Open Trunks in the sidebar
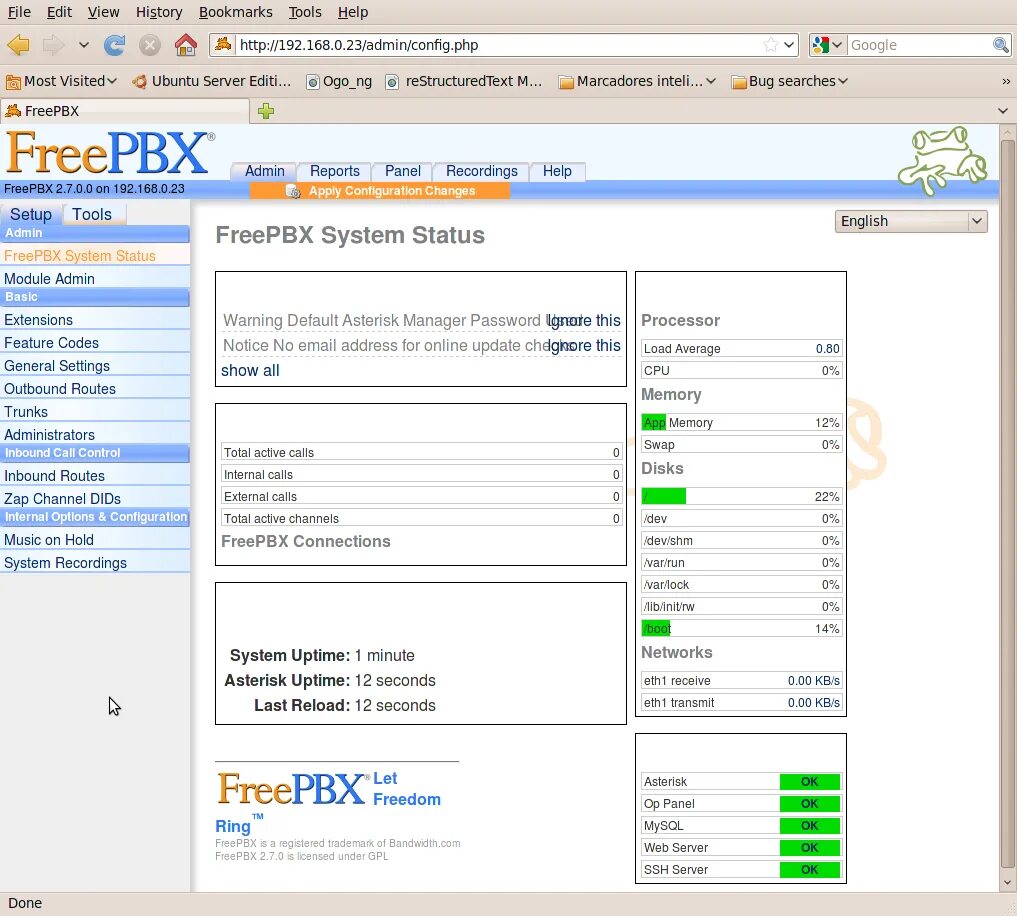This screenshot has width=1017, height=916. pos(95,412)
